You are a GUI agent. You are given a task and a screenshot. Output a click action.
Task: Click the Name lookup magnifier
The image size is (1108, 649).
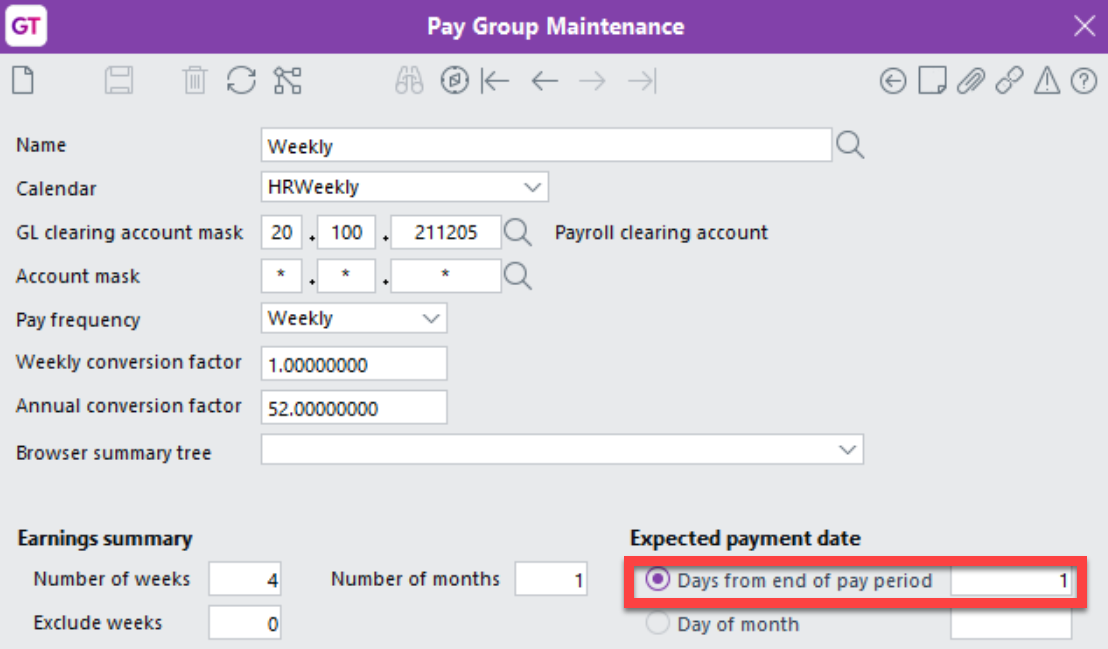click(x=850, y=146)
